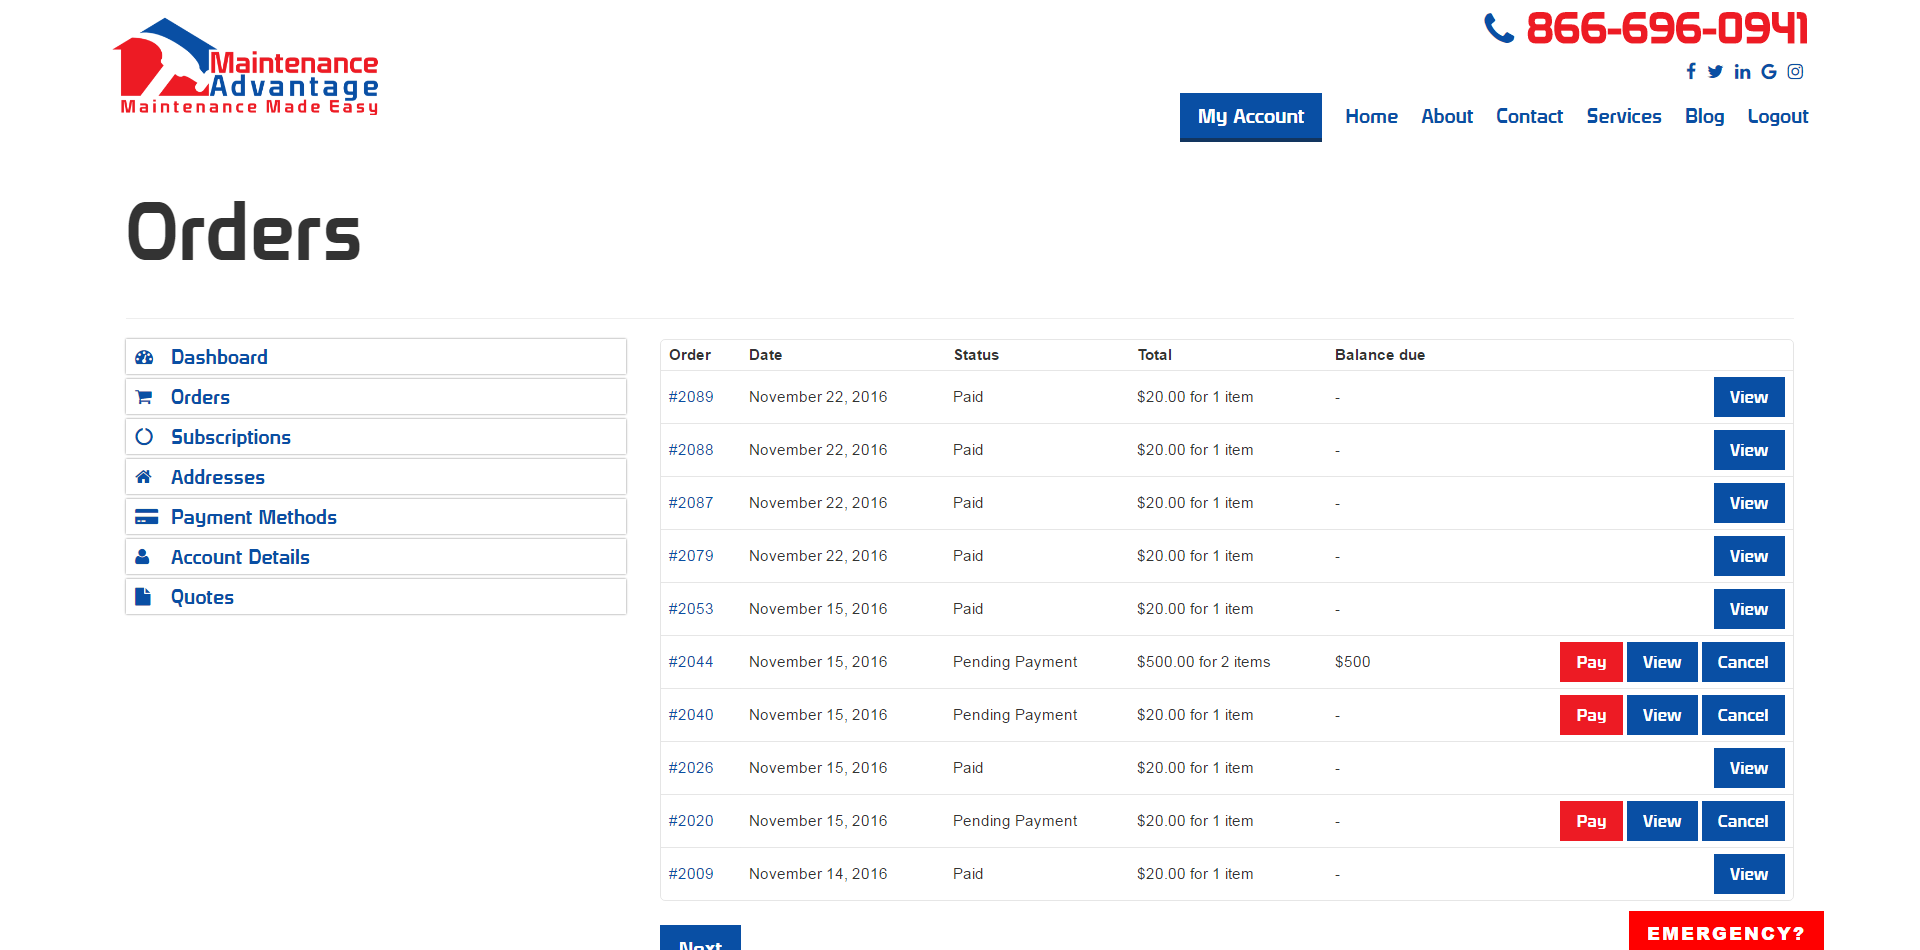Click the LinkedIn social icon
The width and height of the screenshot is (1920, 950).
pos(1742,71)
